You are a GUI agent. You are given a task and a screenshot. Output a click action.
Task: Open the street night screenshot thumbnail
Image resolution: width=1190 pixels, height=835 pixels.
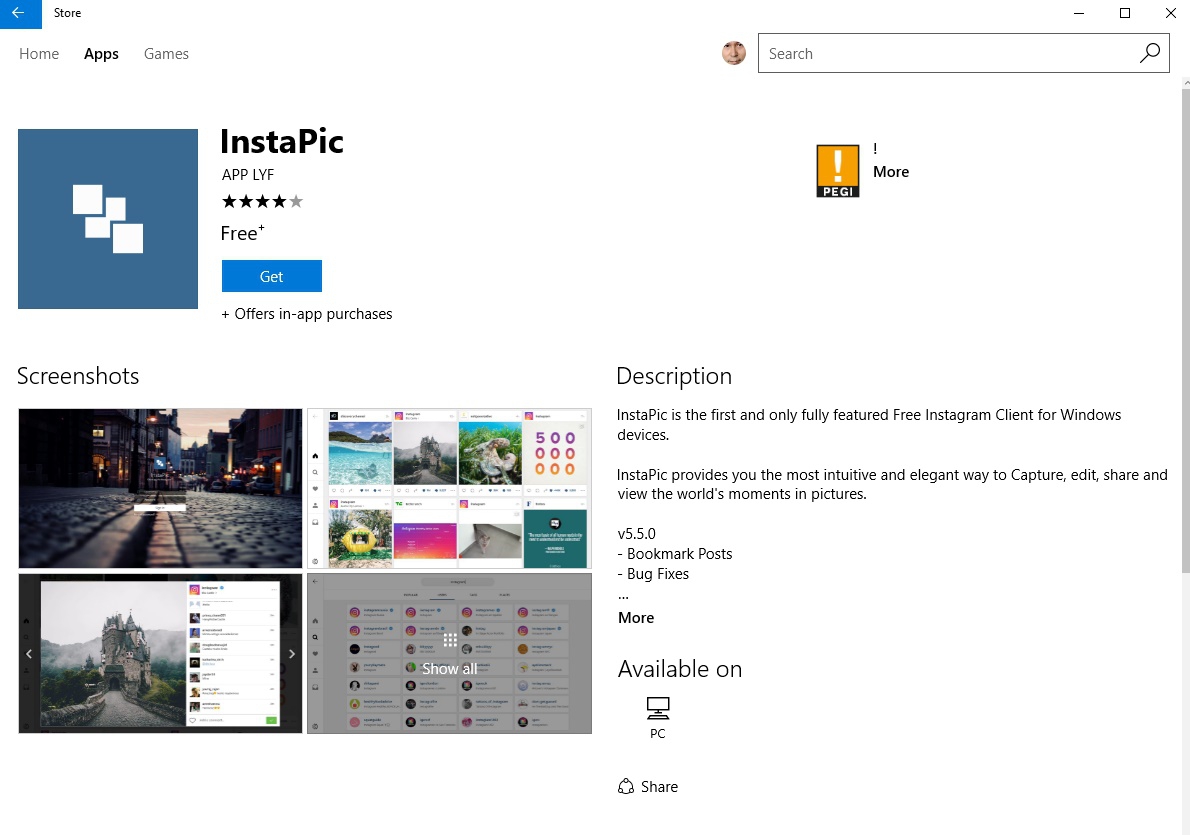(x=160, y=488)
